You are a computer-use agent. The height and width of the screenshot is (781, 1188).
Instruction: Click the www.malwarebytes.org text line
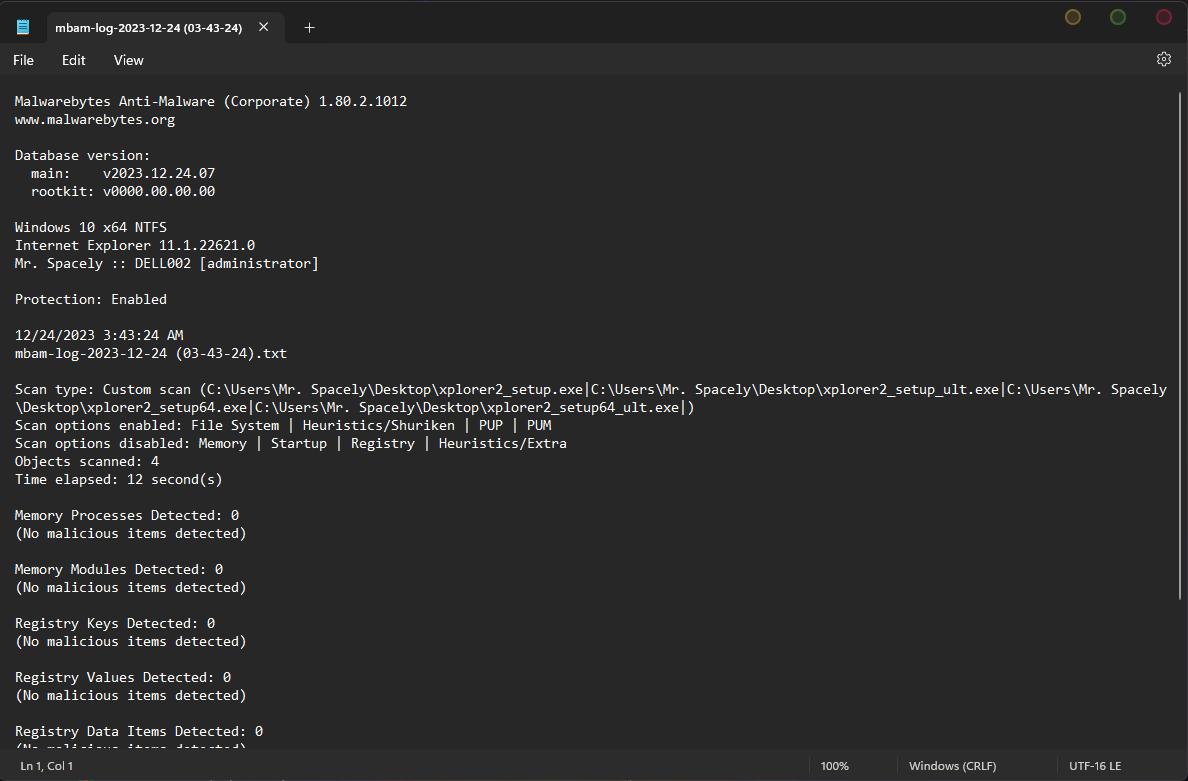point(95,120)
